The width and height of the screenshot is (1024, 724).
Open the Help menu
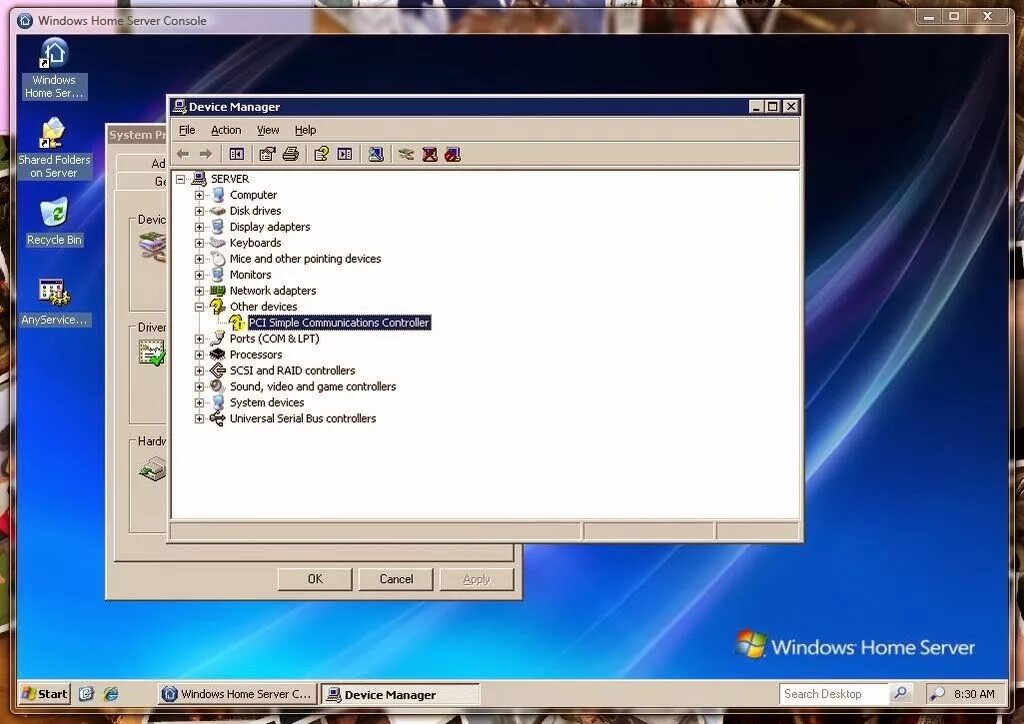[x=305, y=130]
